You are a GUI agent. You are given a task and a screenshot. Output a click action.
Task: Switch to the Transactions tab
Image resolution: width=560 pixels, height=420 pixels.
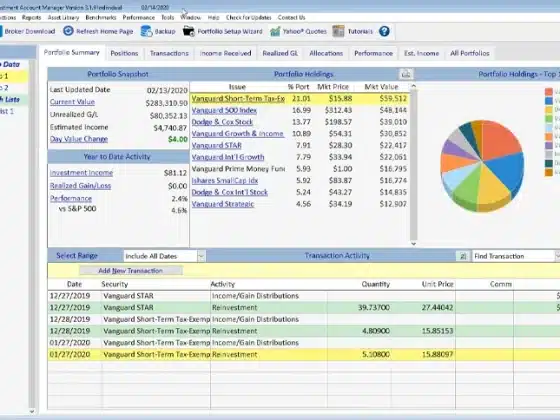coord(169,53)
